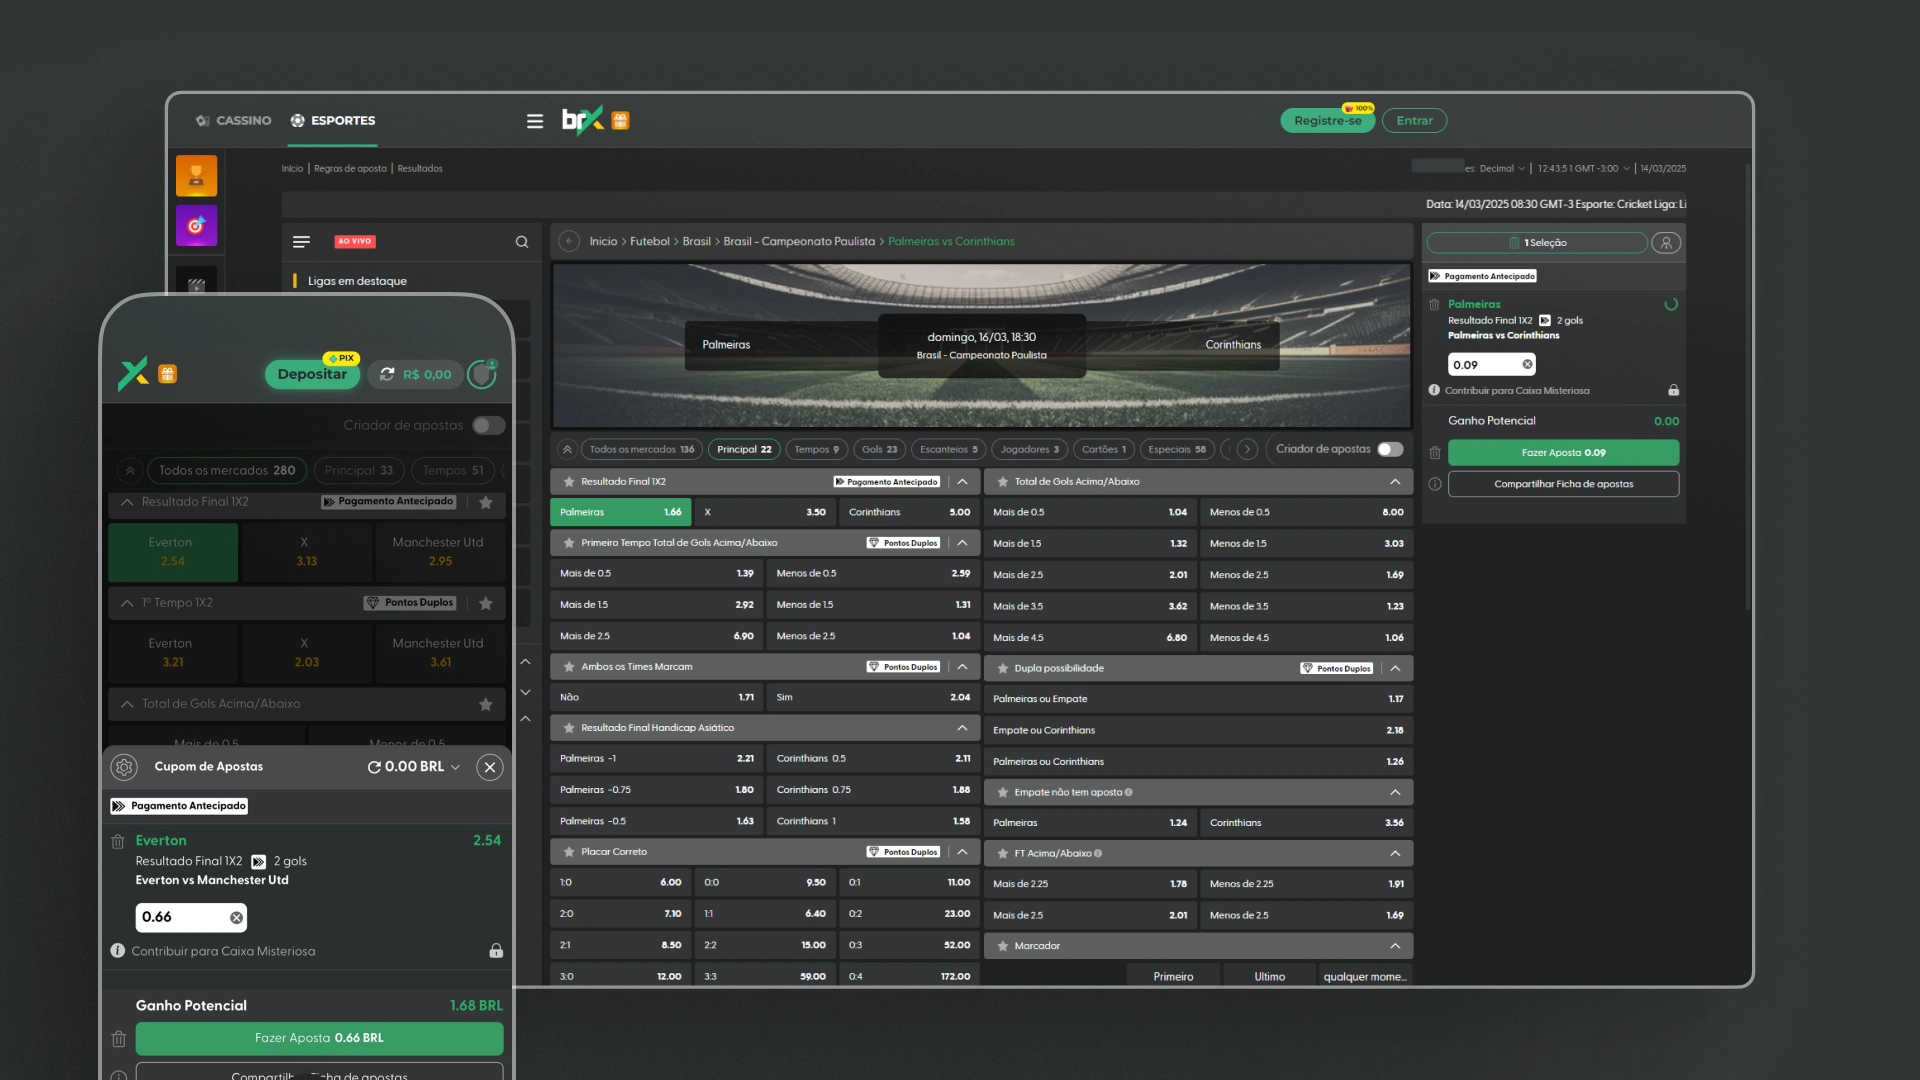Collapse the Dupla possibilidade market section

(1395, 668)
